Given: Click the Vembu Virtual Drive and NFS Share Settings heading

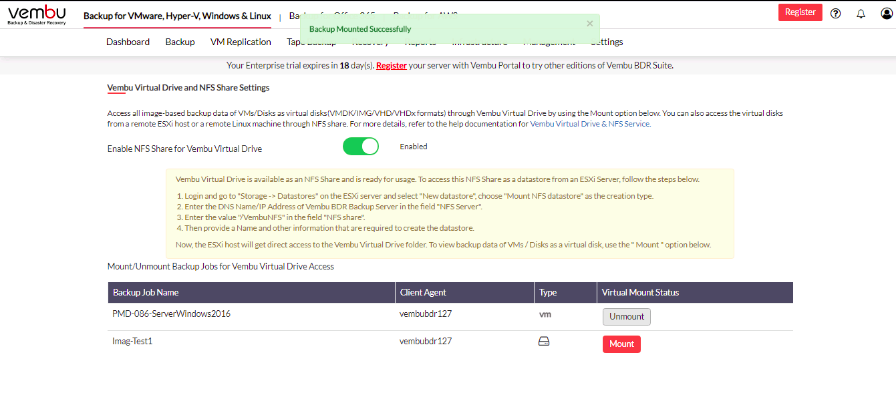Looking at the screenshot, I should 188,88.
